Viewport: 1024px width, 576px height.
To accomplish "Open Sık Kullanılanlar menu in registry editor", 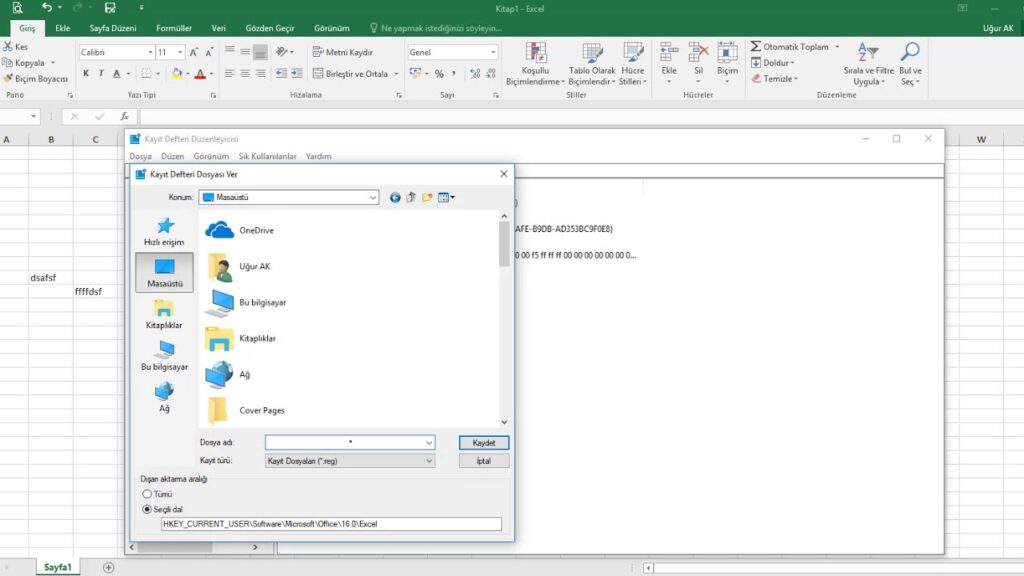I will click(x=267, y=157).
